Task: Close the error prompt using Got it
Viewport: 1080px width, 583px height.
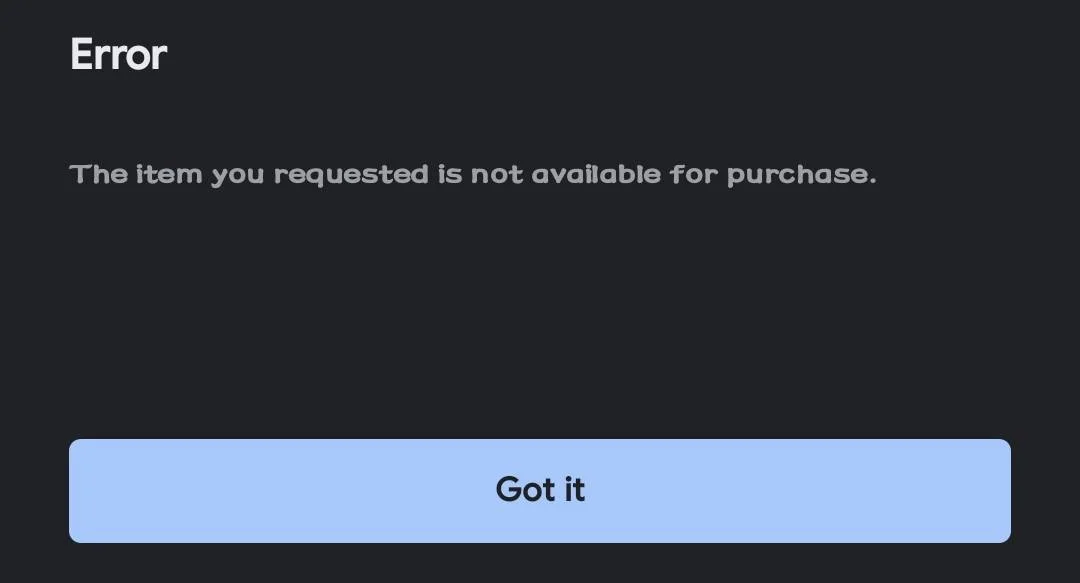Action: click(539, 491)
